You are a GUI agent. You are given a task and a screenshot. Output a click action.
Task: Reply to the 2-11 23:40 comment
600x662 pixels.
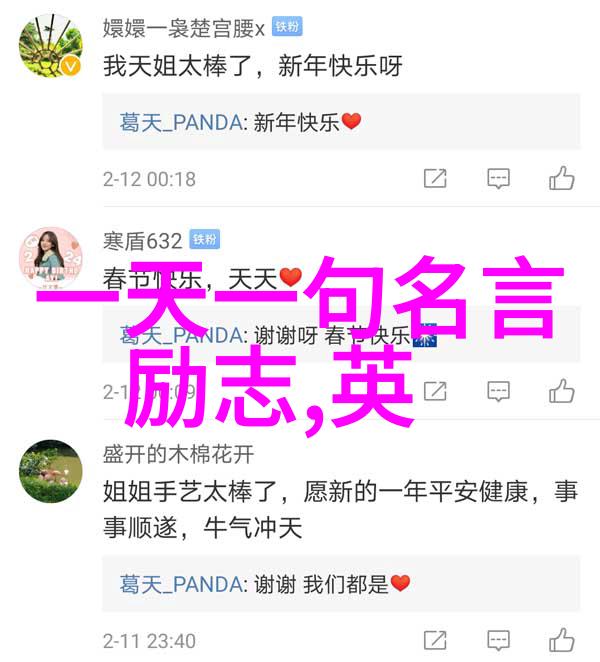coord(498,641)
